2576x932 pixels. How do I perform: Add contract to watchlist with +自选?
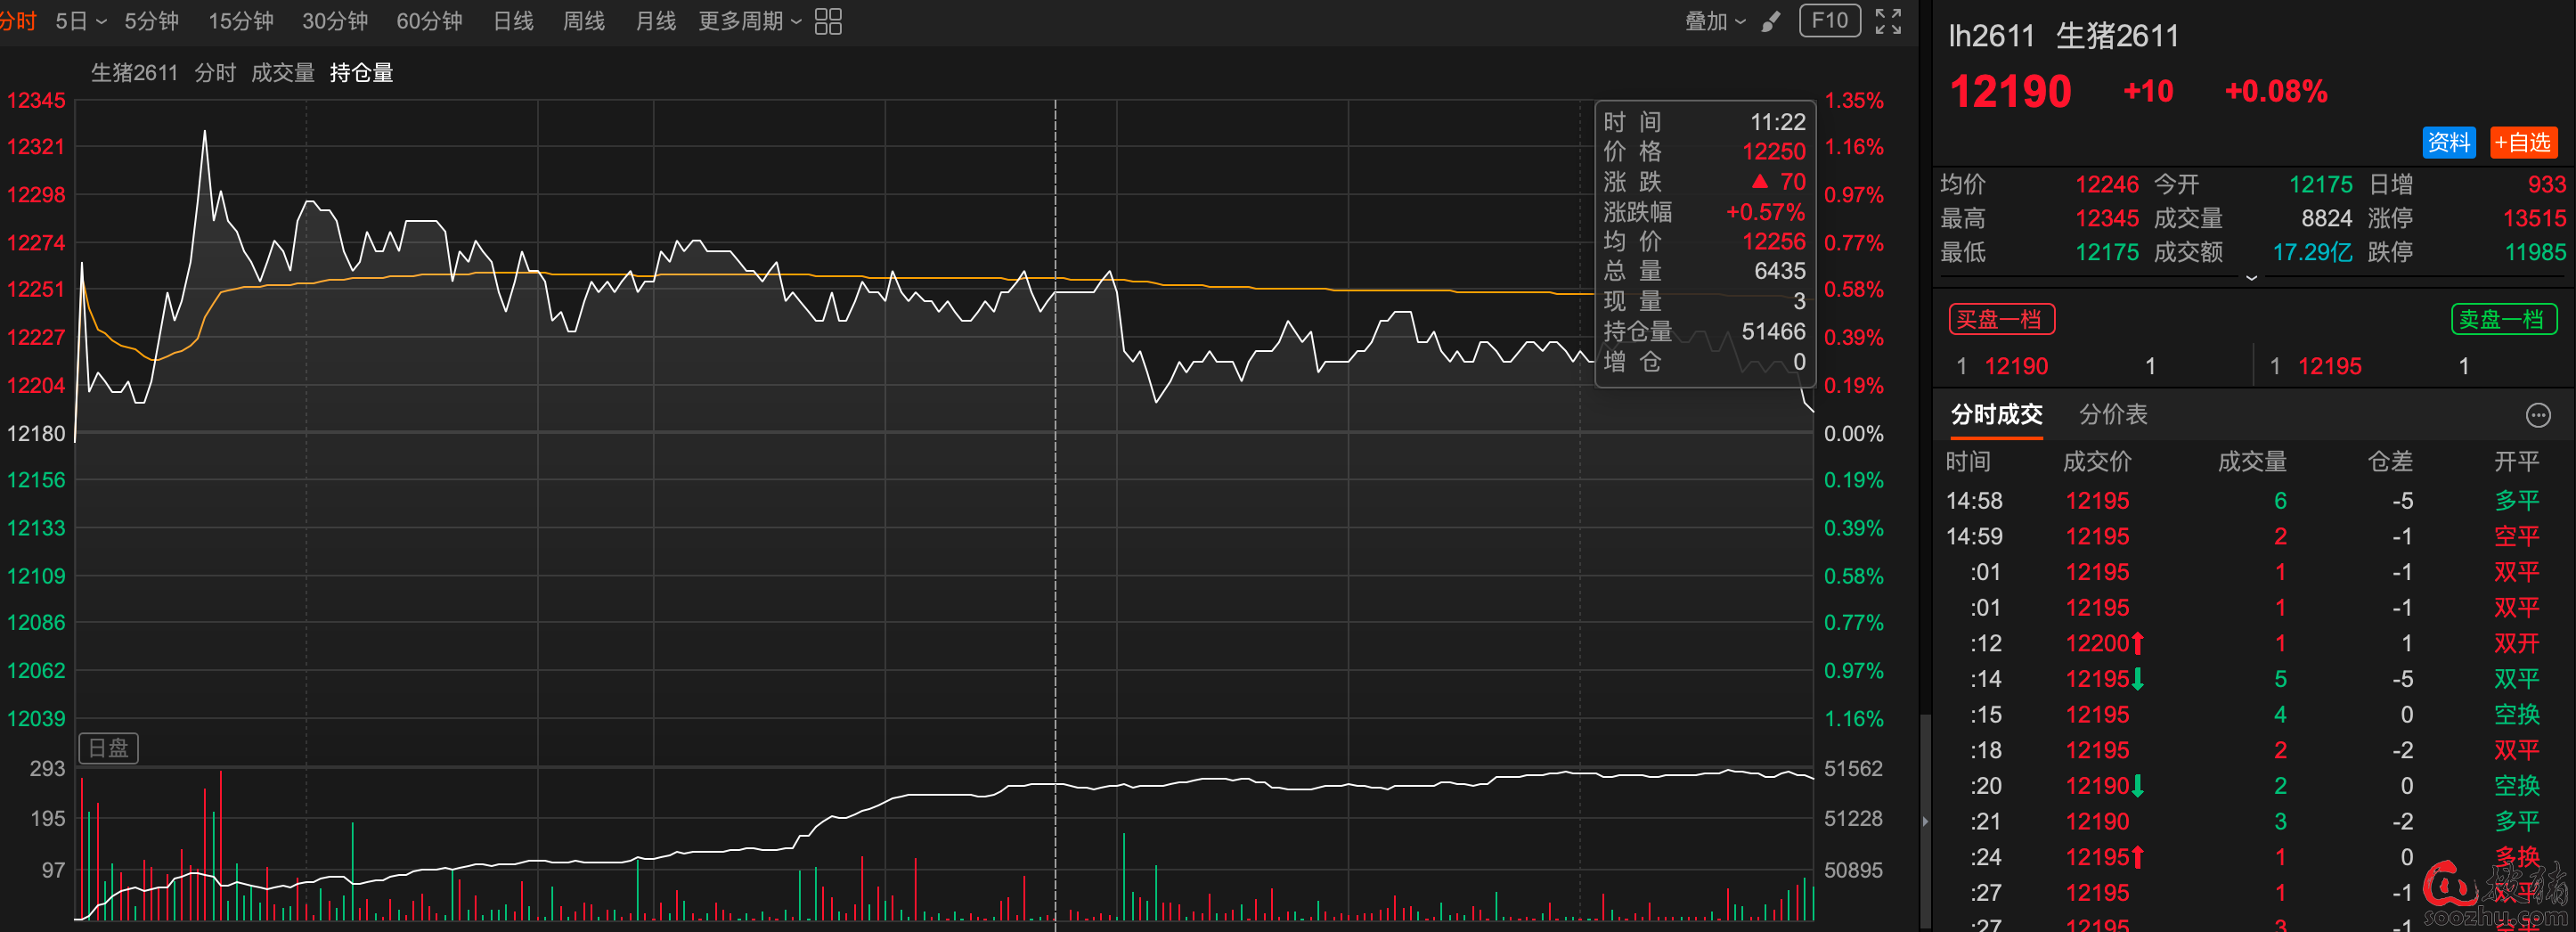pos(2523,143)
